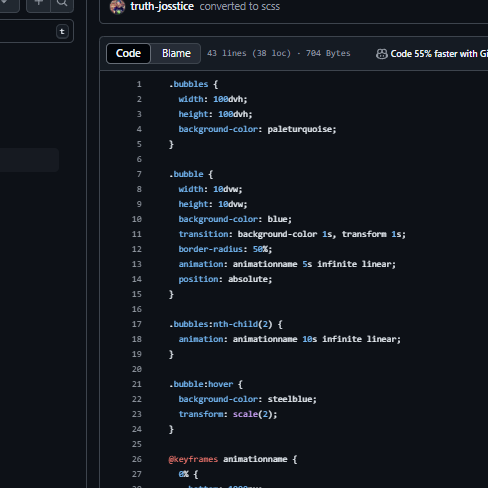
Task: Click line number 4
Action: 139,129
